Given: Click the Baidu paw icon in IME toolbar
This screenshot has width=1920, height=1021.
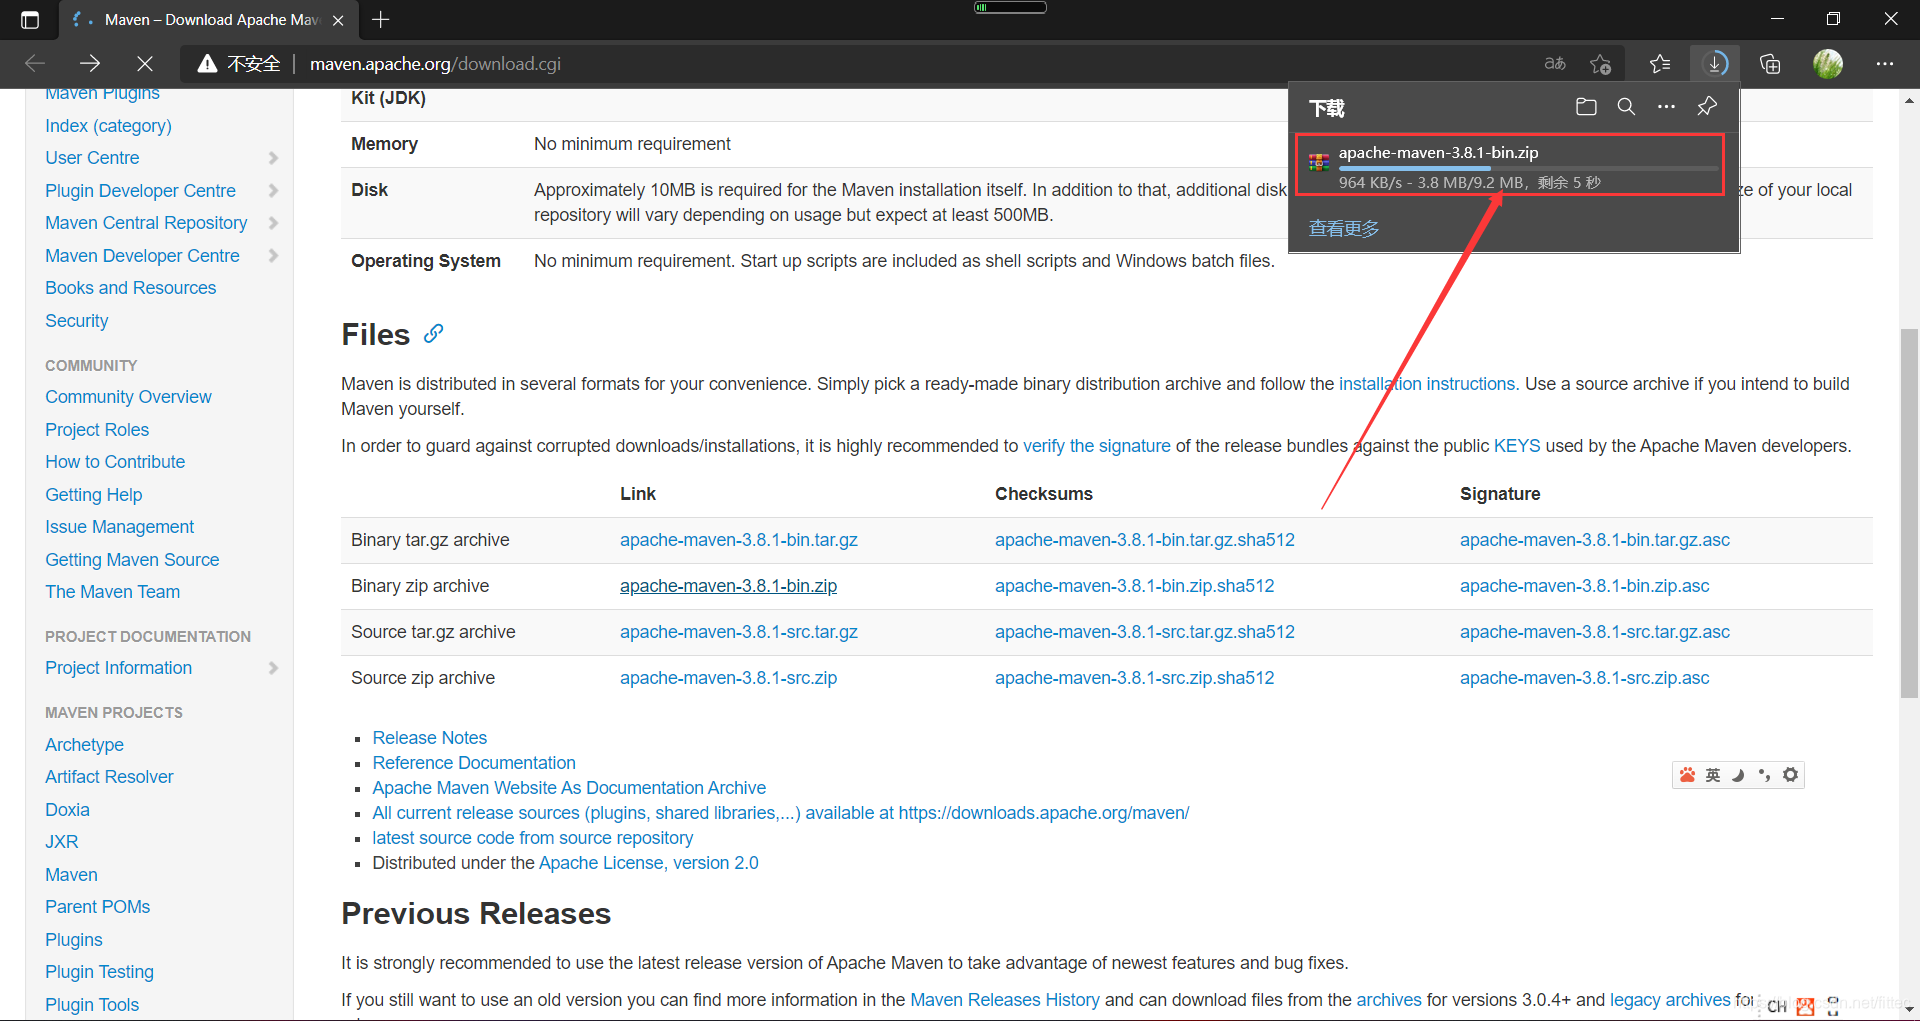Looking at the screenshot, I should pyautogui.click(x=1688, y=775).
